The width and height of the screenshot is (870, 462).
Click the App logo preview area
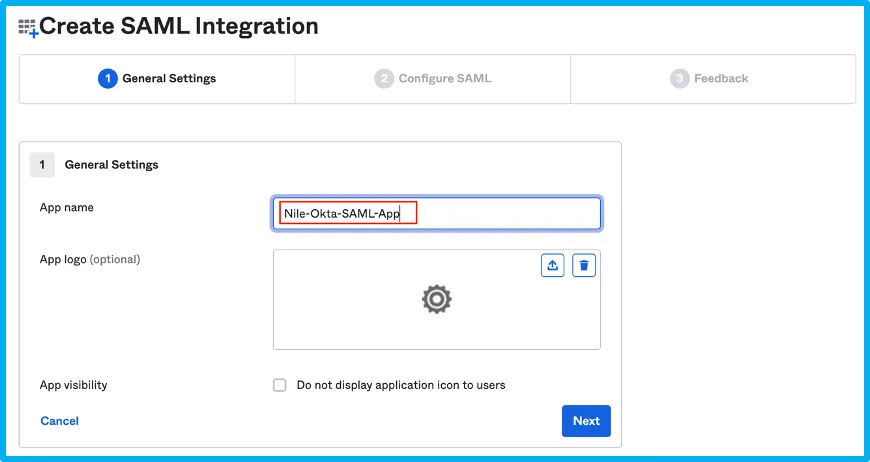click(x=437, y=299)
